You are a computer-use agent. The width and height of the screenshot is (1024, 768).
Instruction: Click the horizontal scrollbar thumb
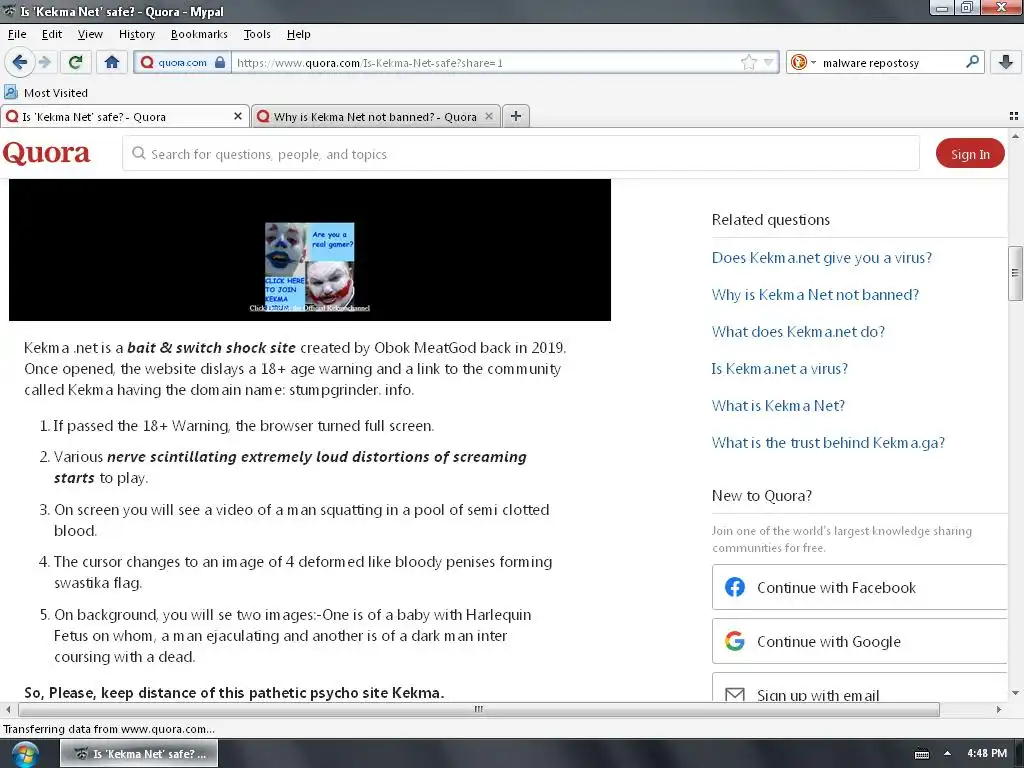[x=479, y=709]
